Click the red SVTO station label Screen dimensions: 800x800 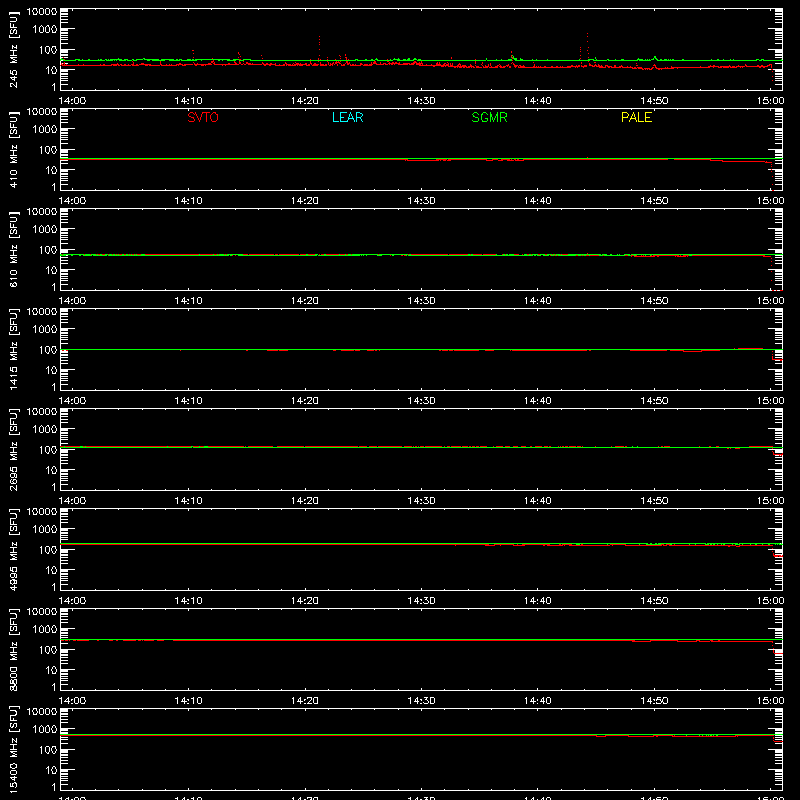point(203,117)
